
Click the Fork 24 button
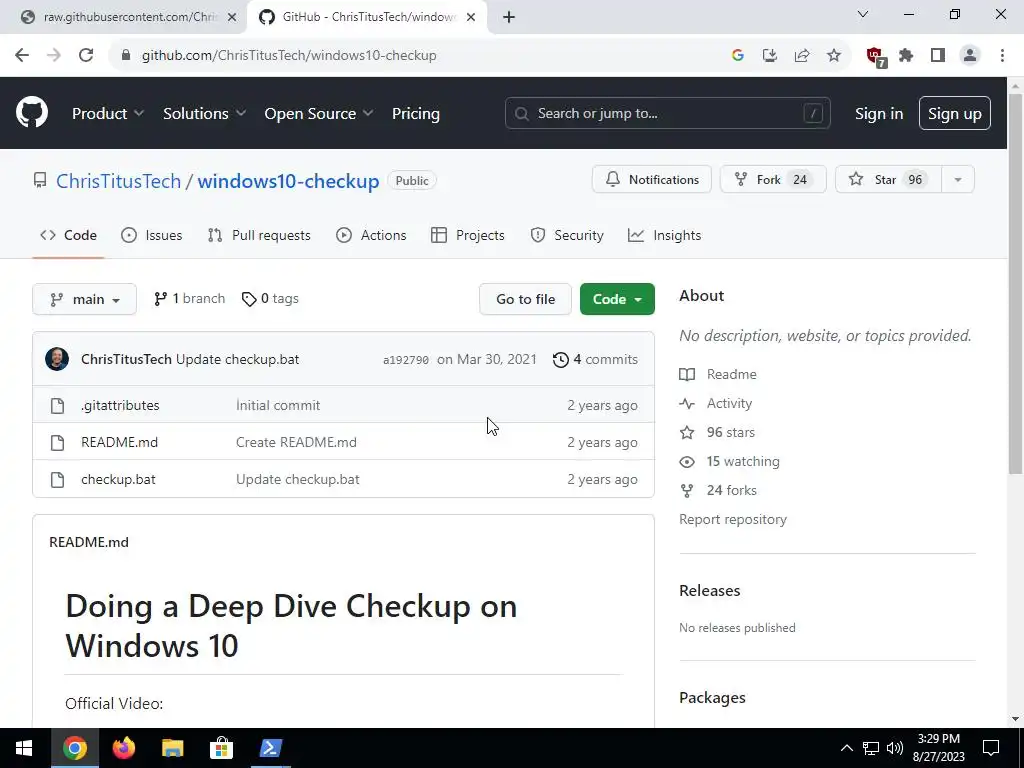[773, 180]
